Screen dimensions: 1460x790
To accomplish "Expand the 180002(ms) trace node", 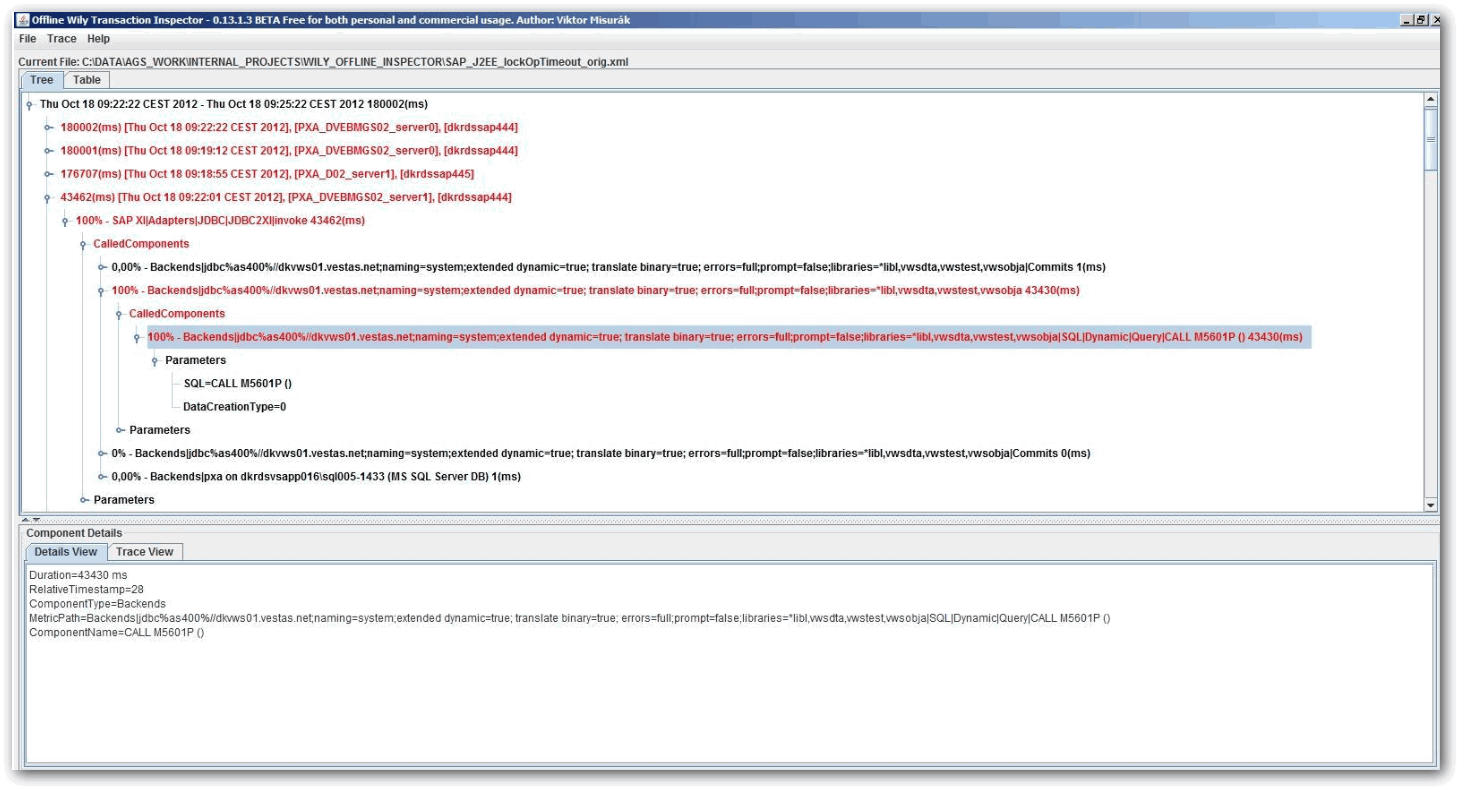I will tap(49, 127).
